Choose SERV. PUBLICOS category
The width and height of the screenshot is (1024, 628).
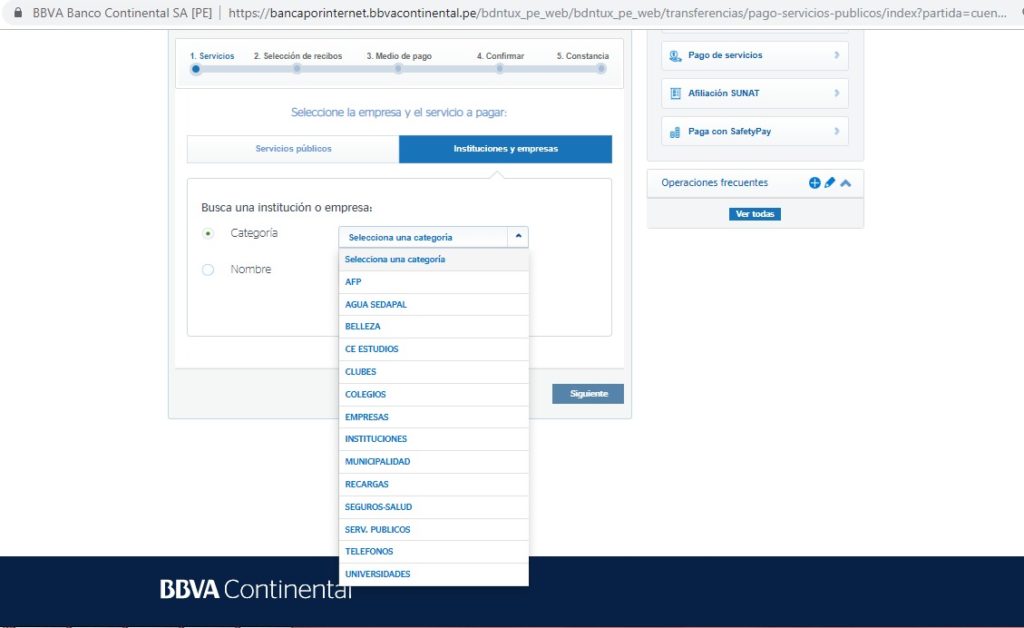(434, 529)
